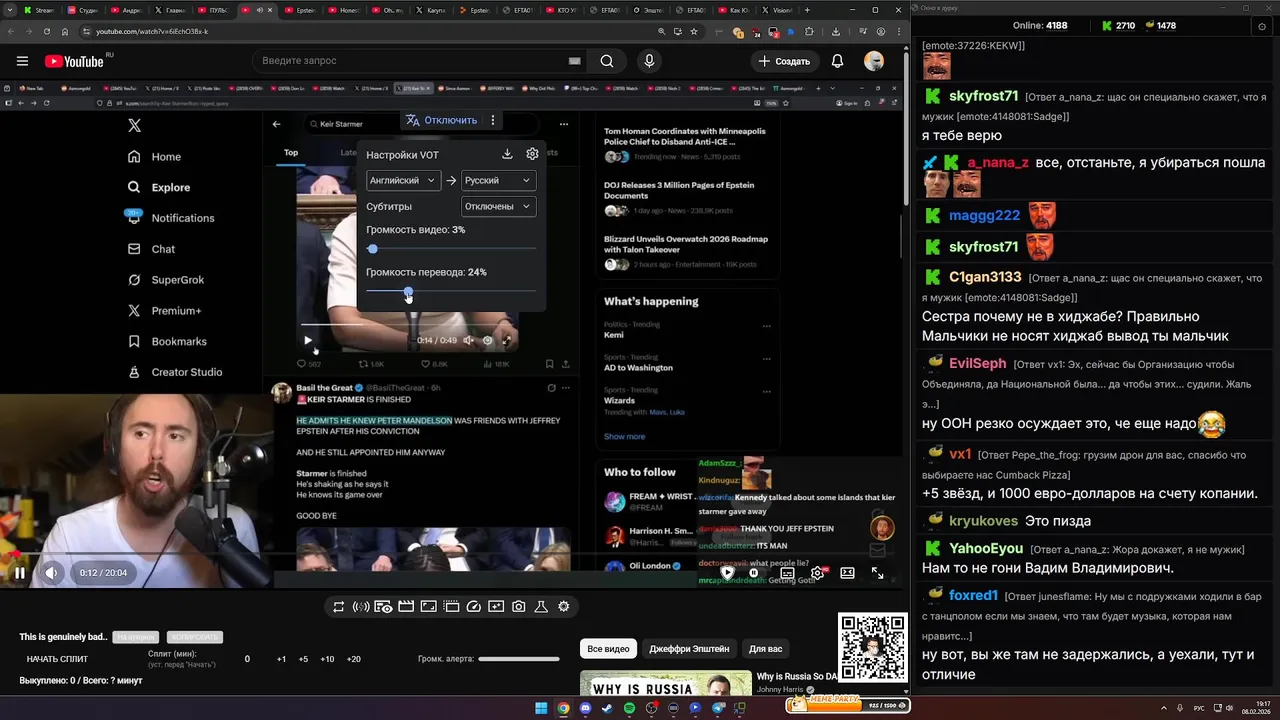Screen dimensions: 1280x720
Task: Pause the YouTube video
Action: tap(19, 573)
